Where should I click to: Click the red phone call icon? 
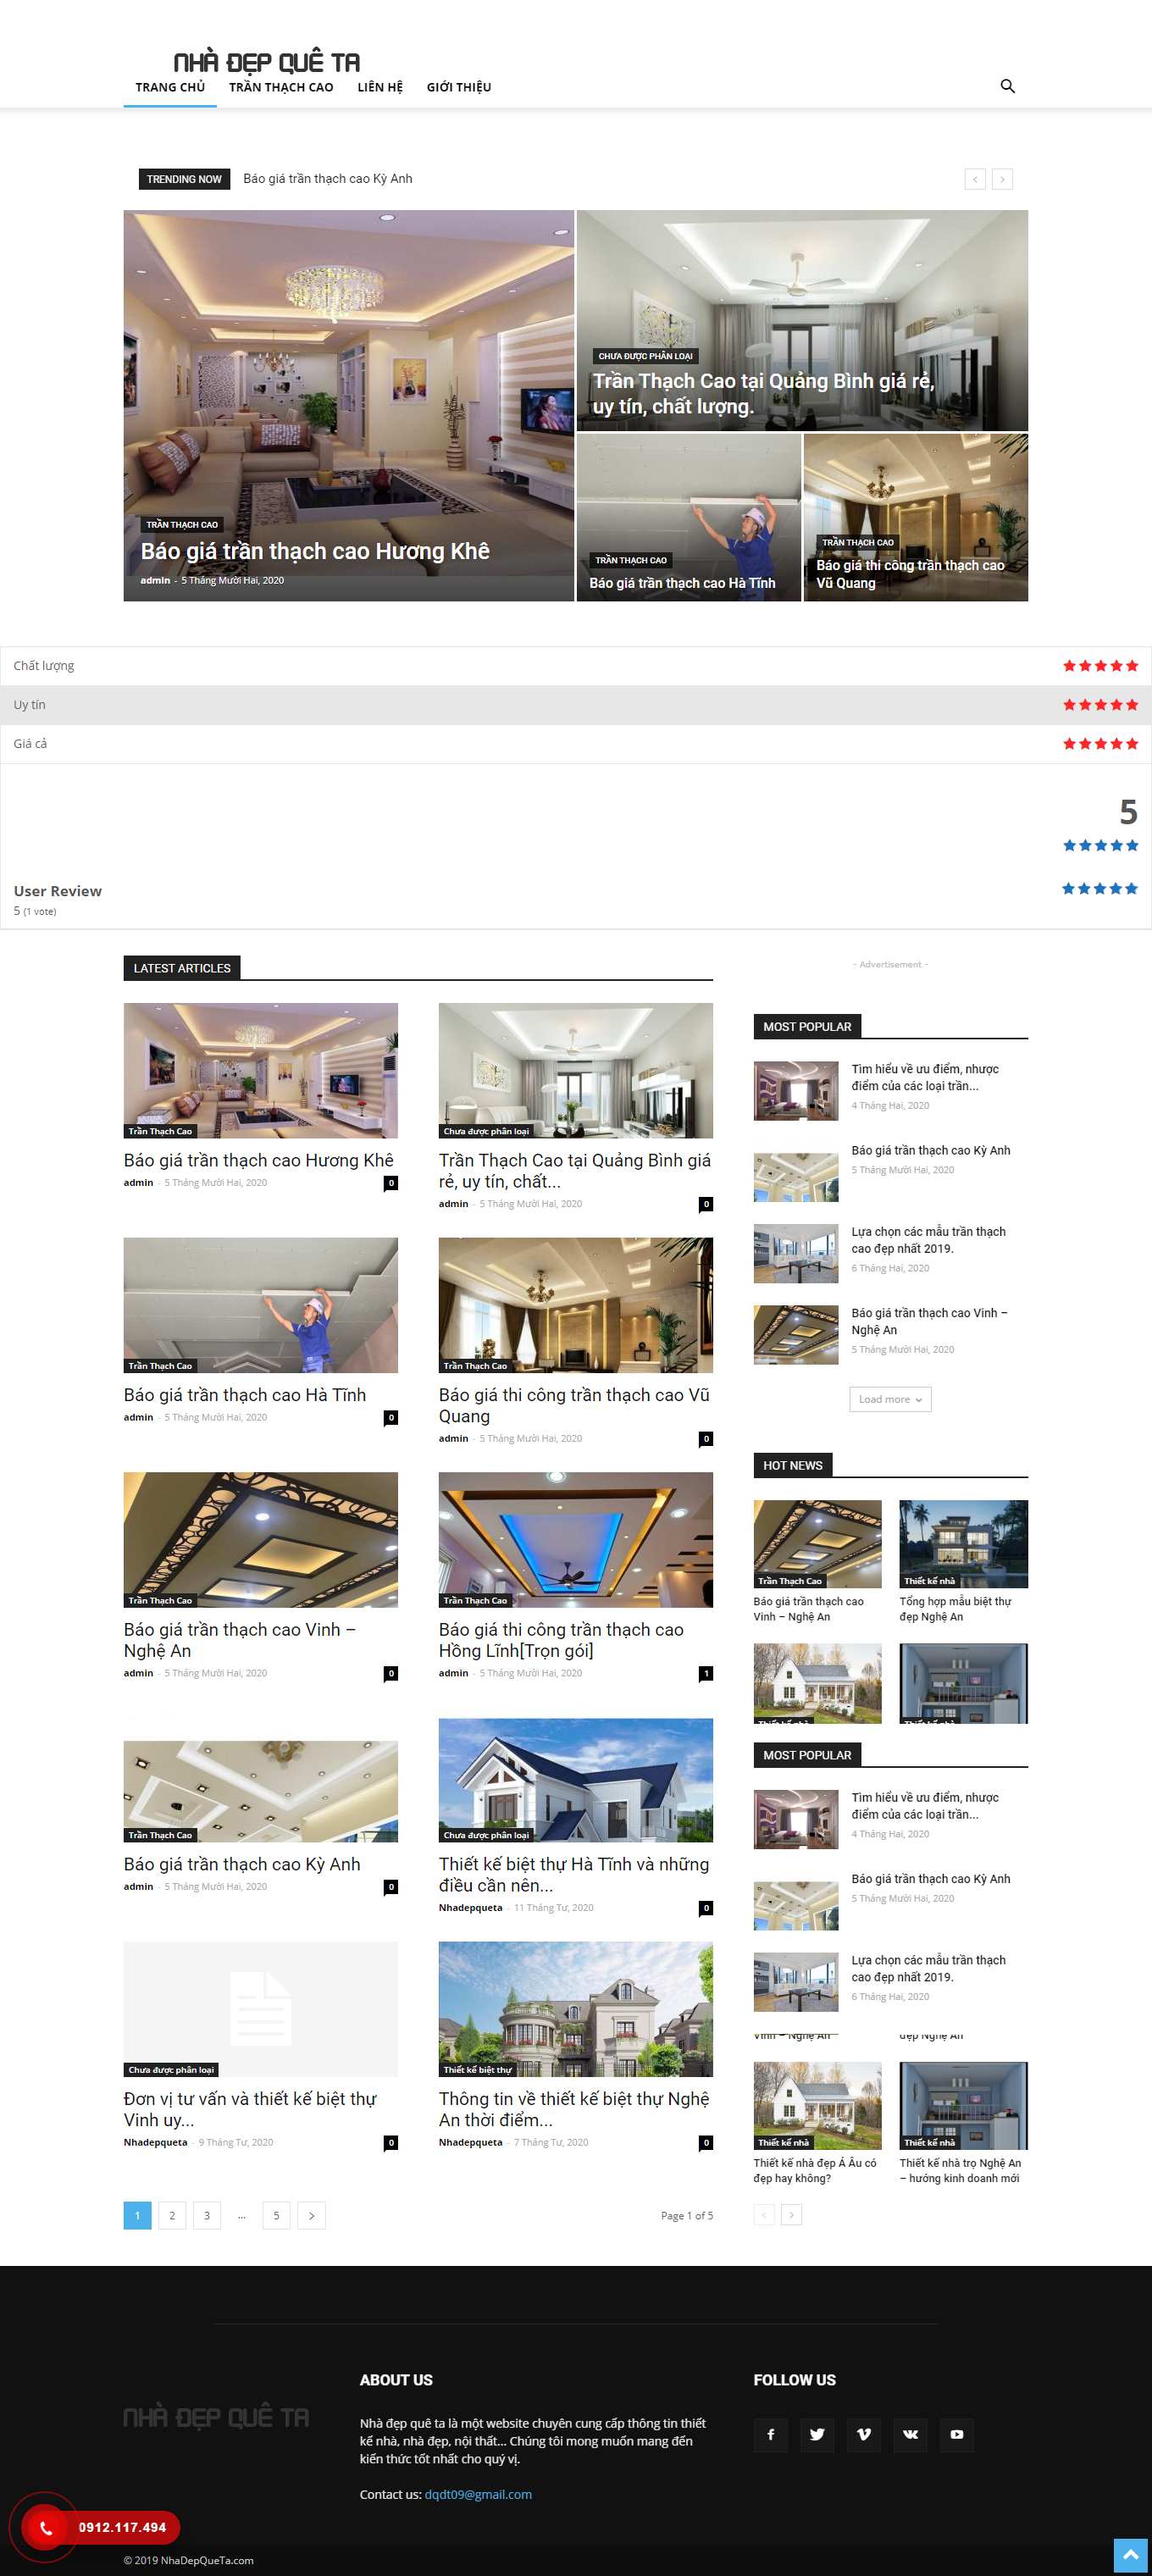point(45,2528)
